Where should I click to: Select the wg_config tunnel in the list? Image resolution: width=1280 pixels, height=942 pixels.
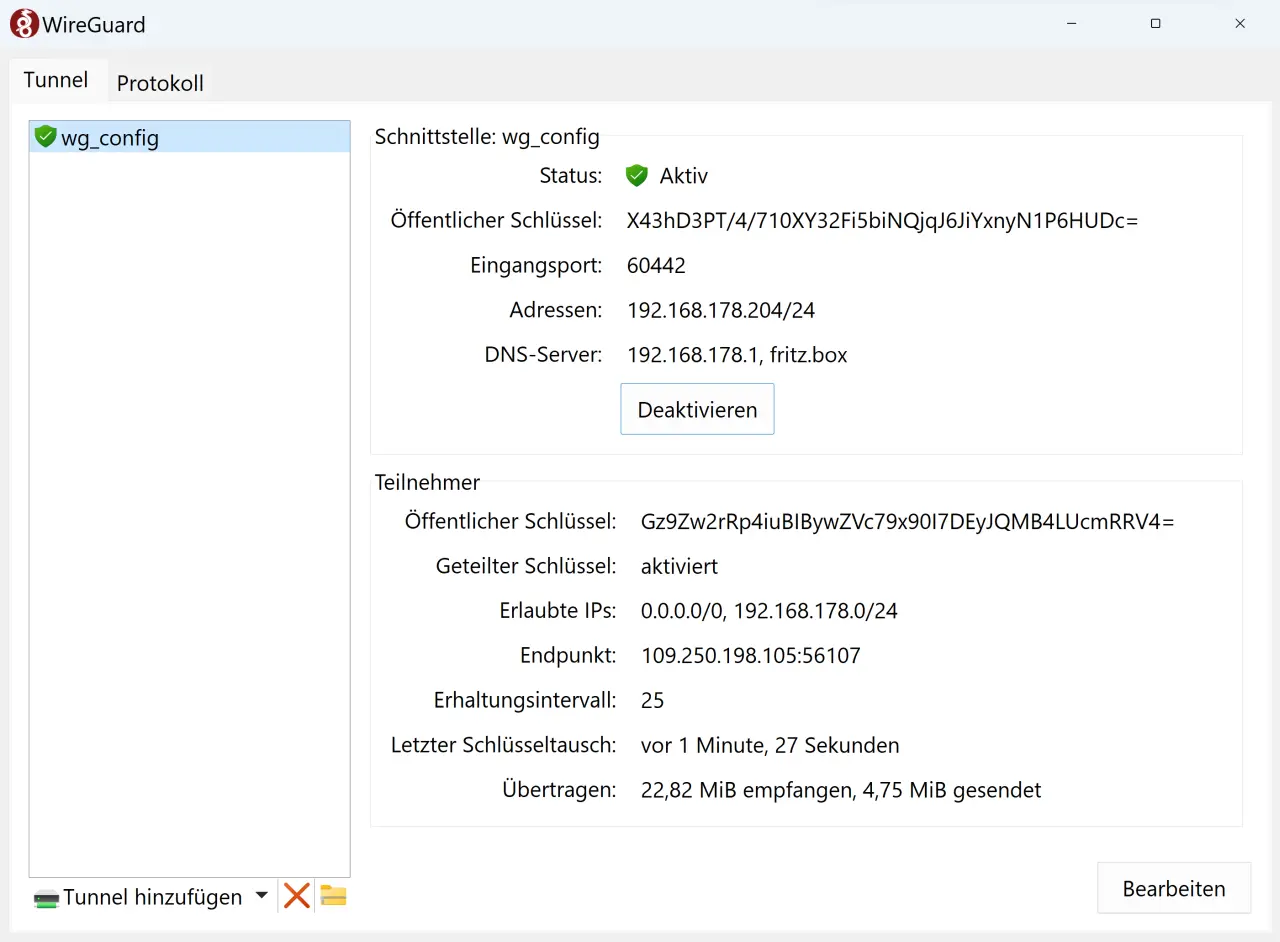tap(110, 138)
